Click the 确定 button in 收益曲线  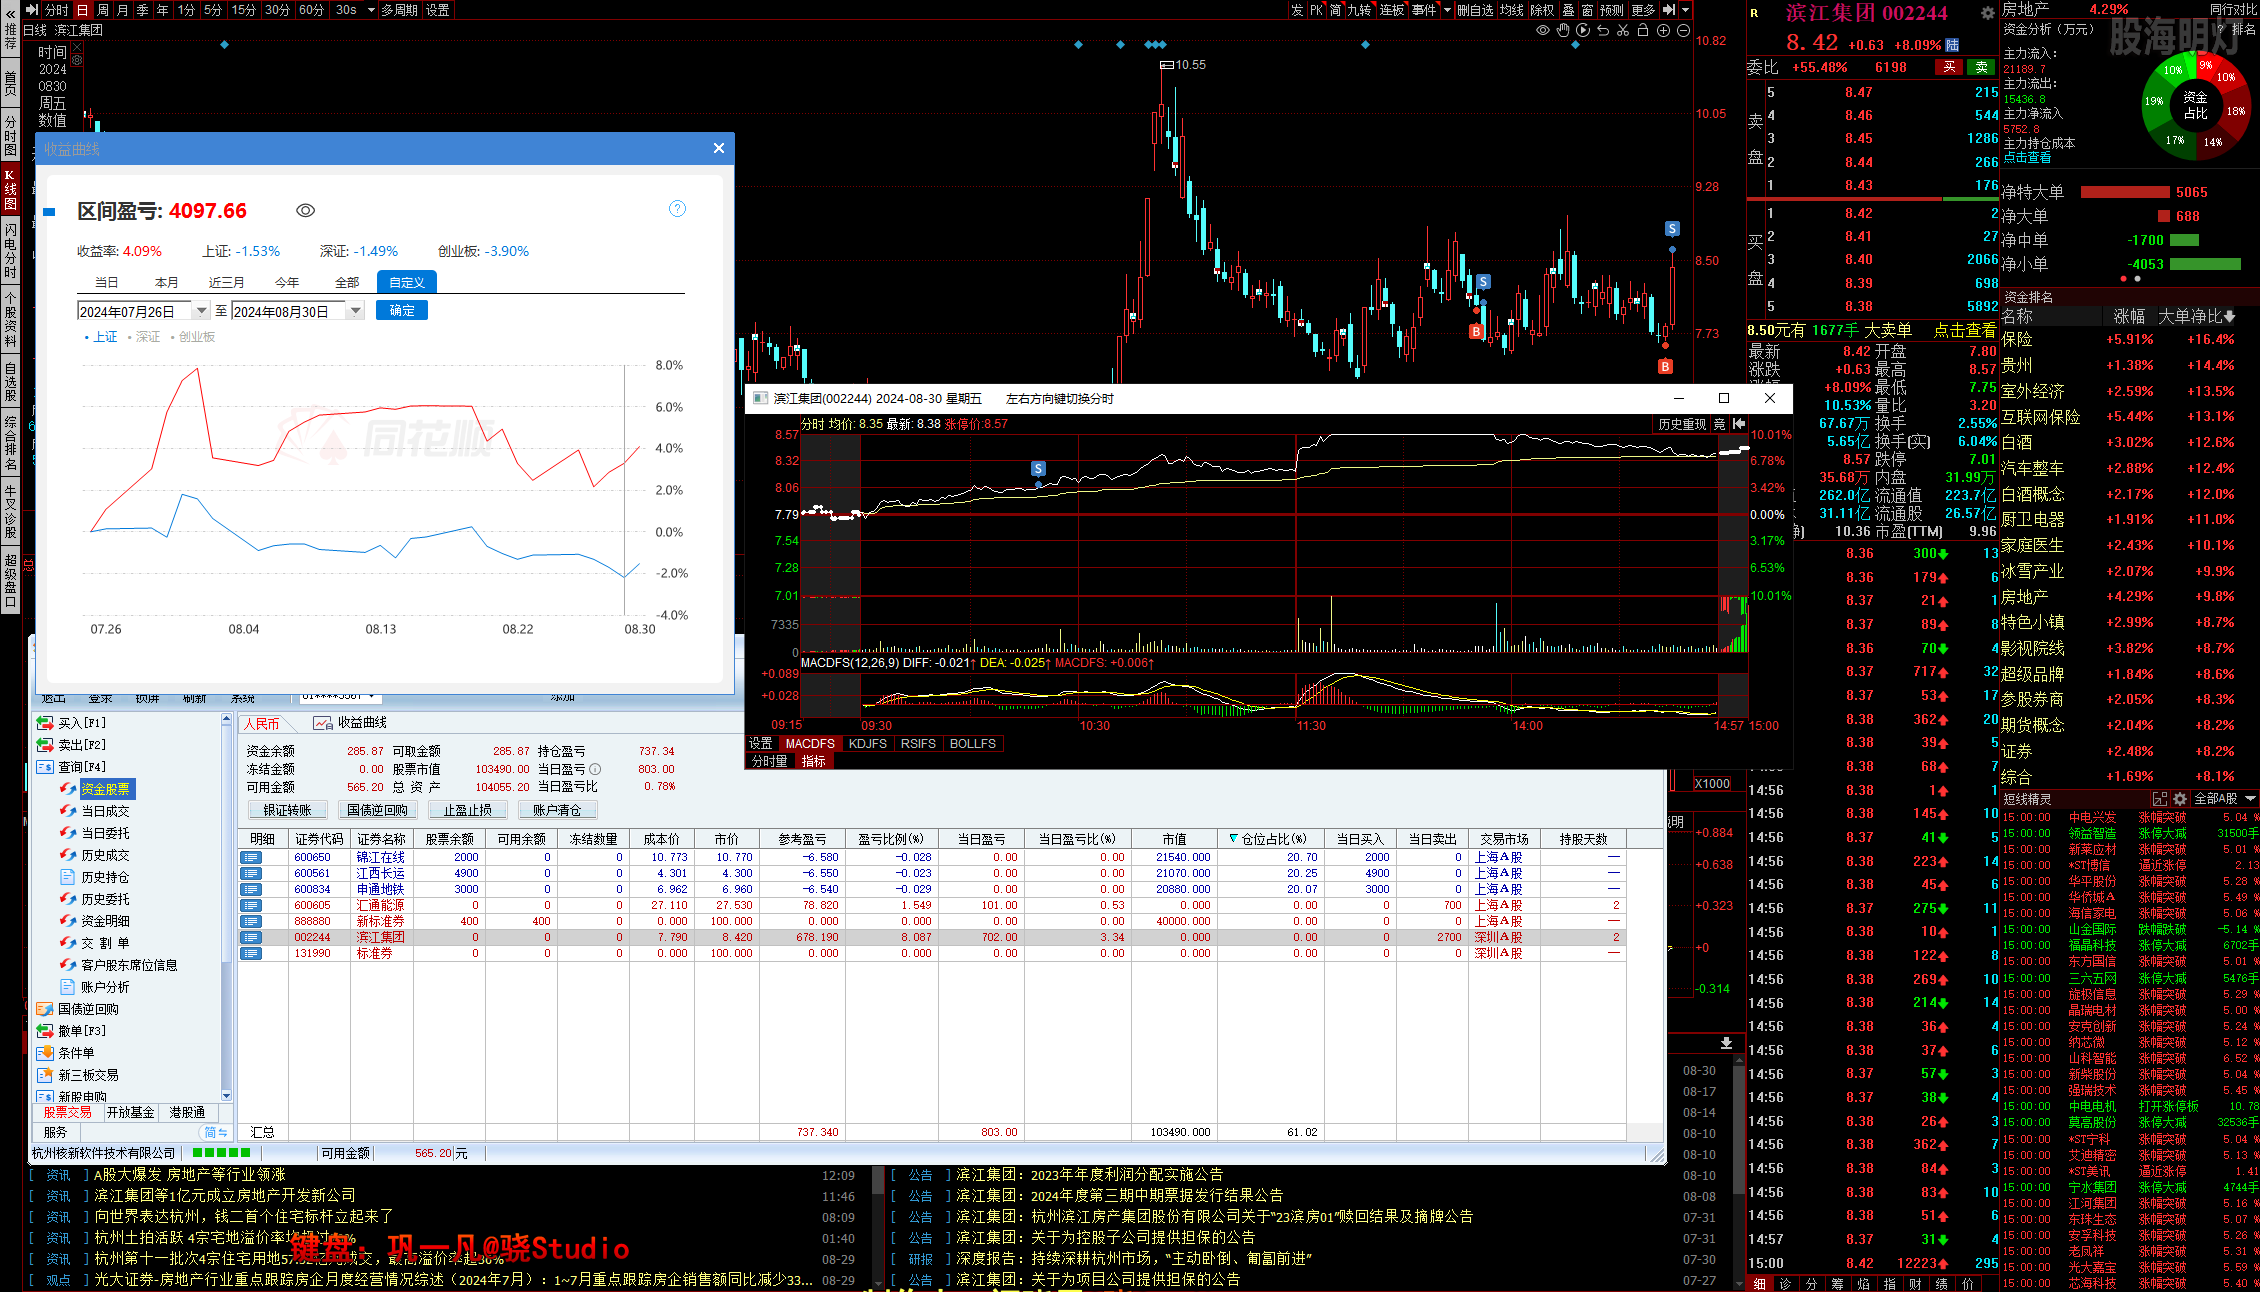[402, 311]
